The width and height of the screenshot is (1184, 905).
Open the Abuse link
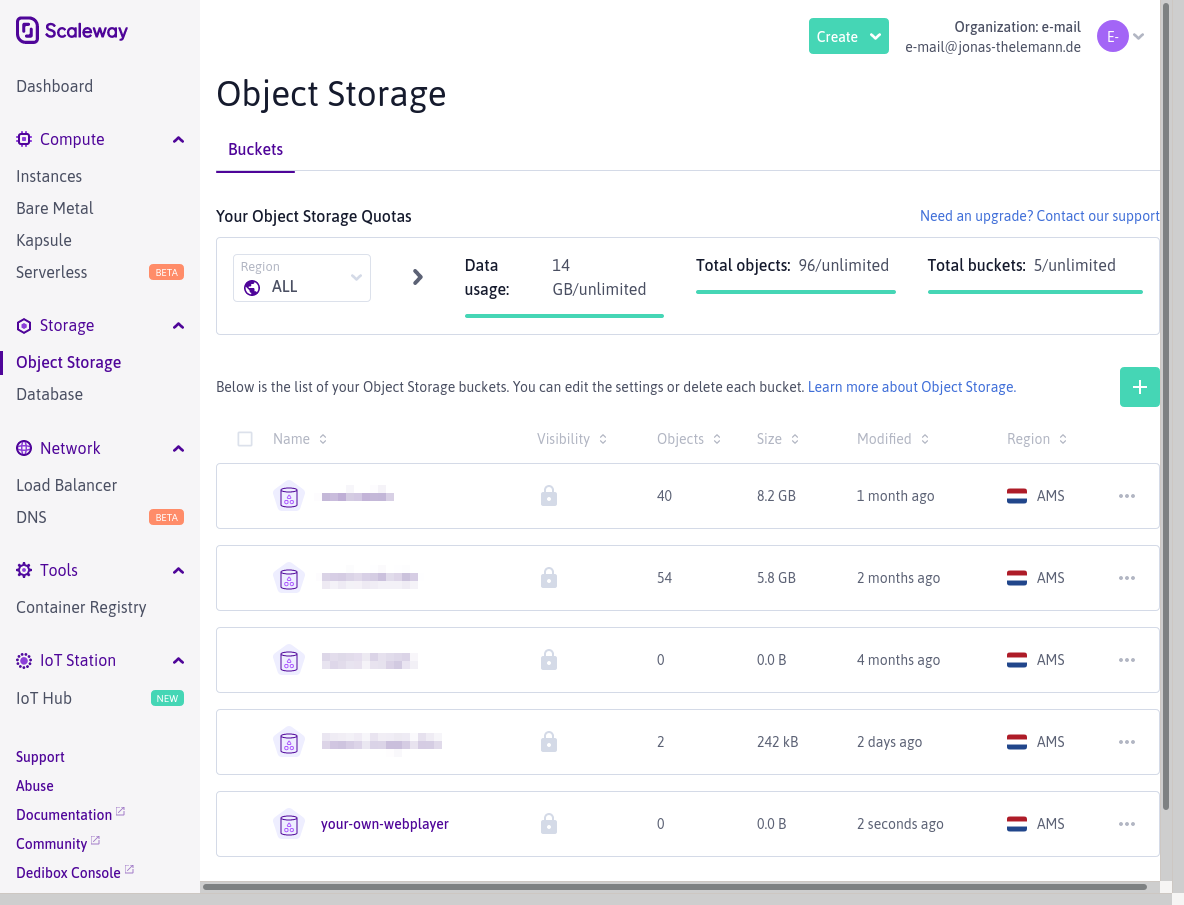click(35, 786)
